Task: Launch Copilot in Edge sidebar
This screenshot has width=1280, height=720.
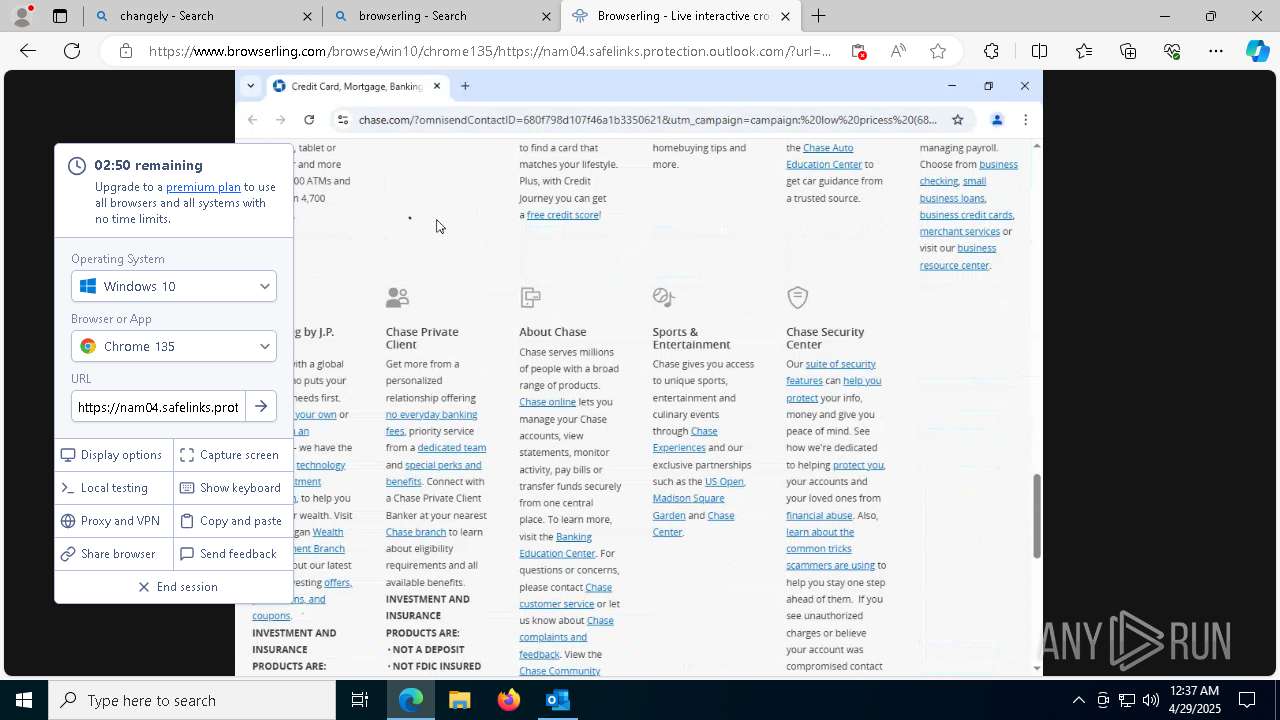Action: pos(1257,51)
